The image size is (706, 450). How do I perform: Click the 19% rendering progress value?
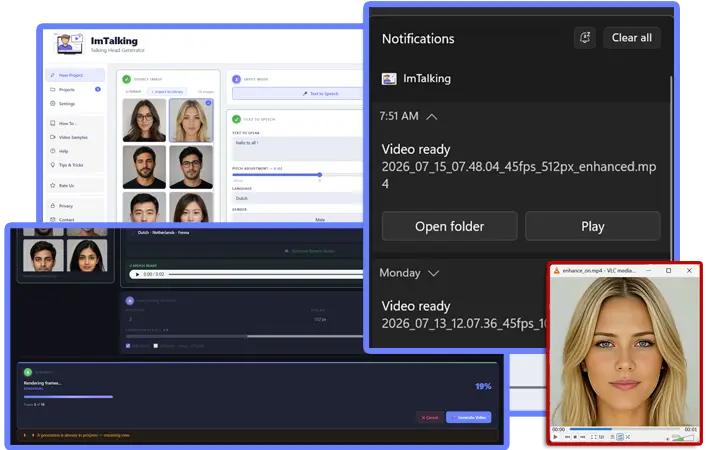483,386
